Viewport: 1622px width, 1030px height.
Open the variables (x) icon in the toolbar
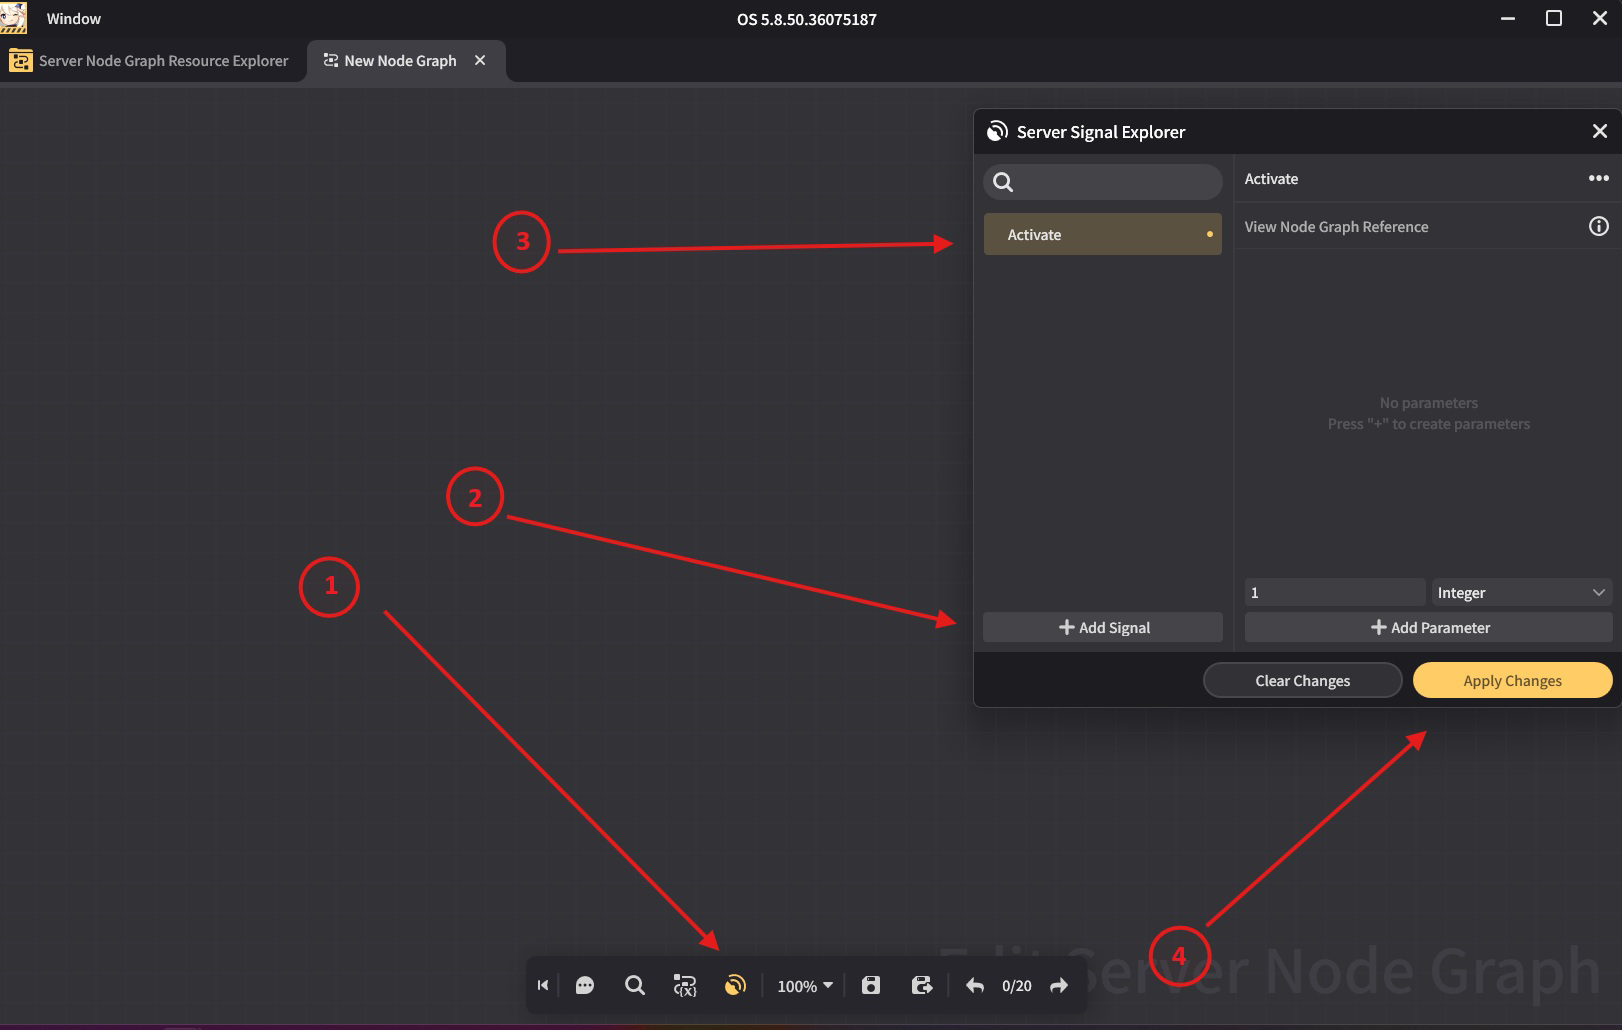click(x=685, y=986)
